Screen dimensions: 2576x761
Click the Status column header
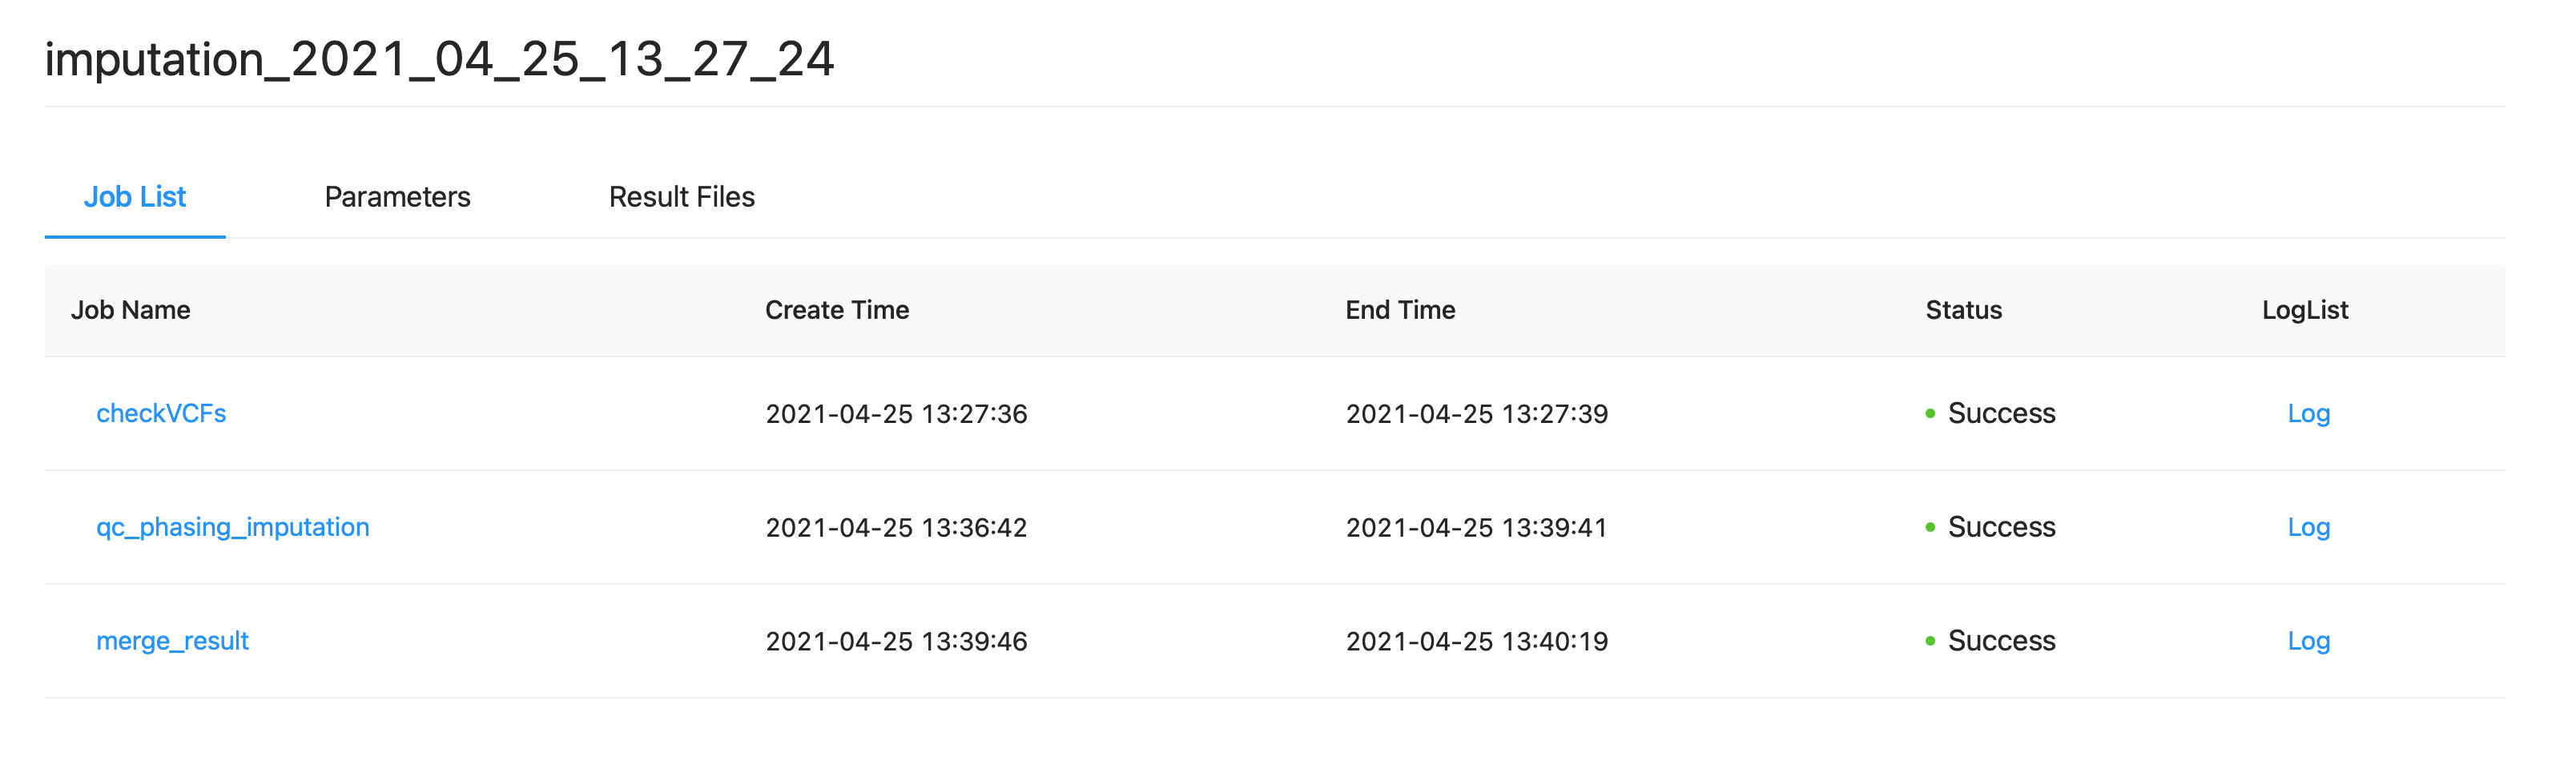coord(1963,310)
